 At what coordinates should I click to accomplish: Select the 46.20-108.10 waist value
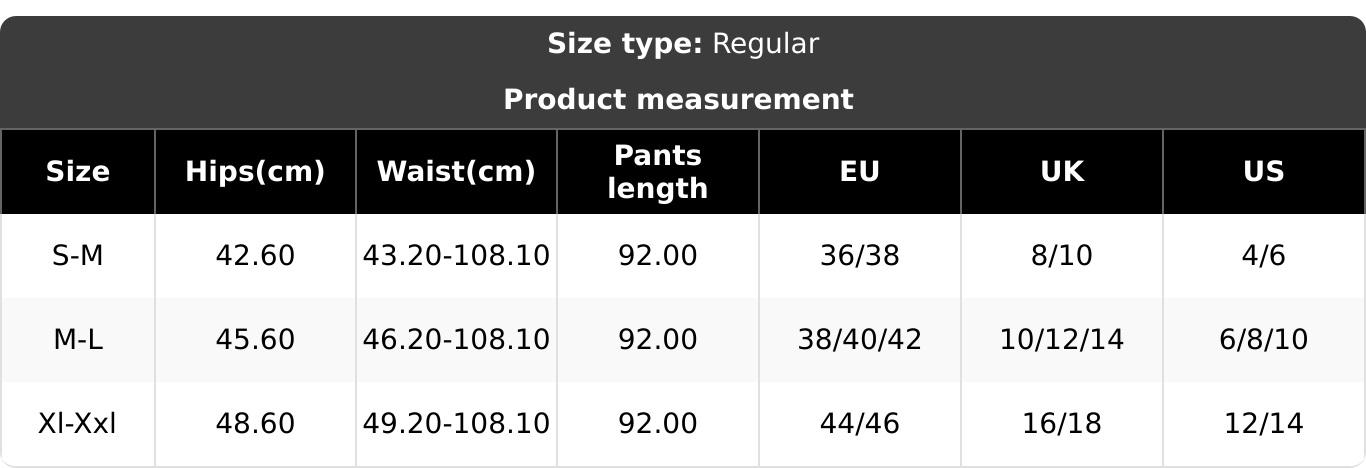point(456,340)
